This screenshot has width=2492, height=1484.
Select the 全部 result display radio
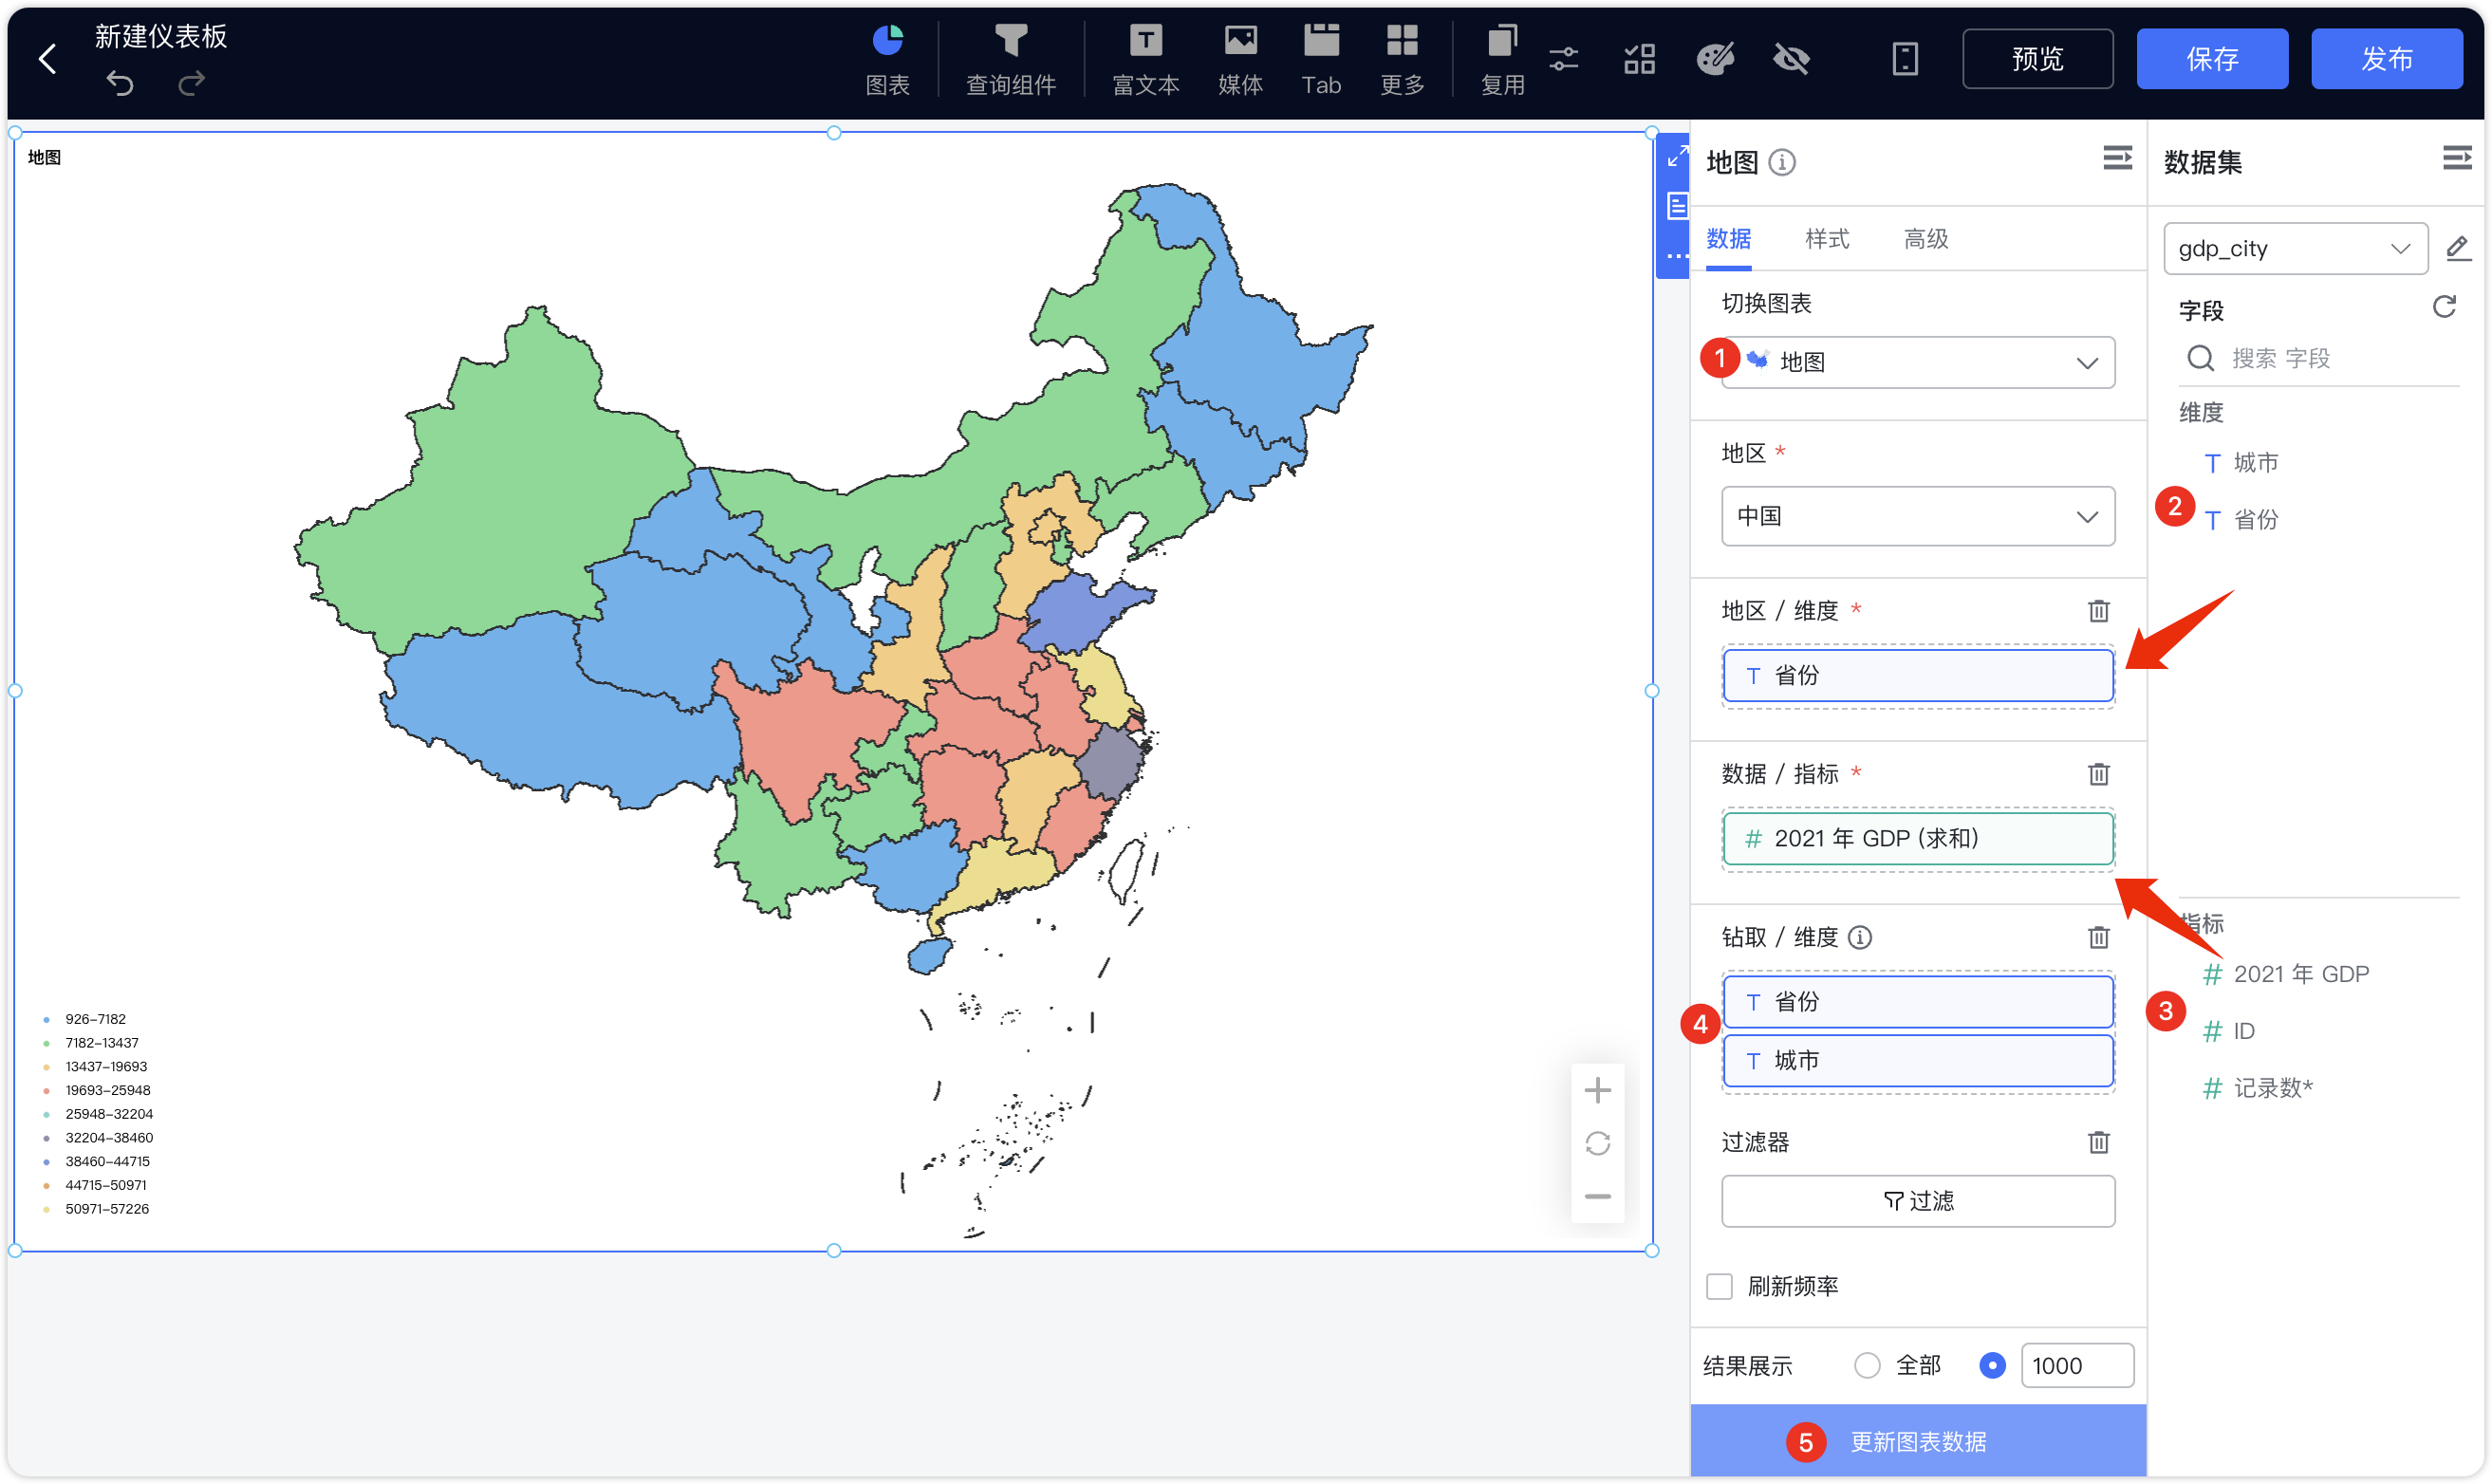coord(1867,1366)
